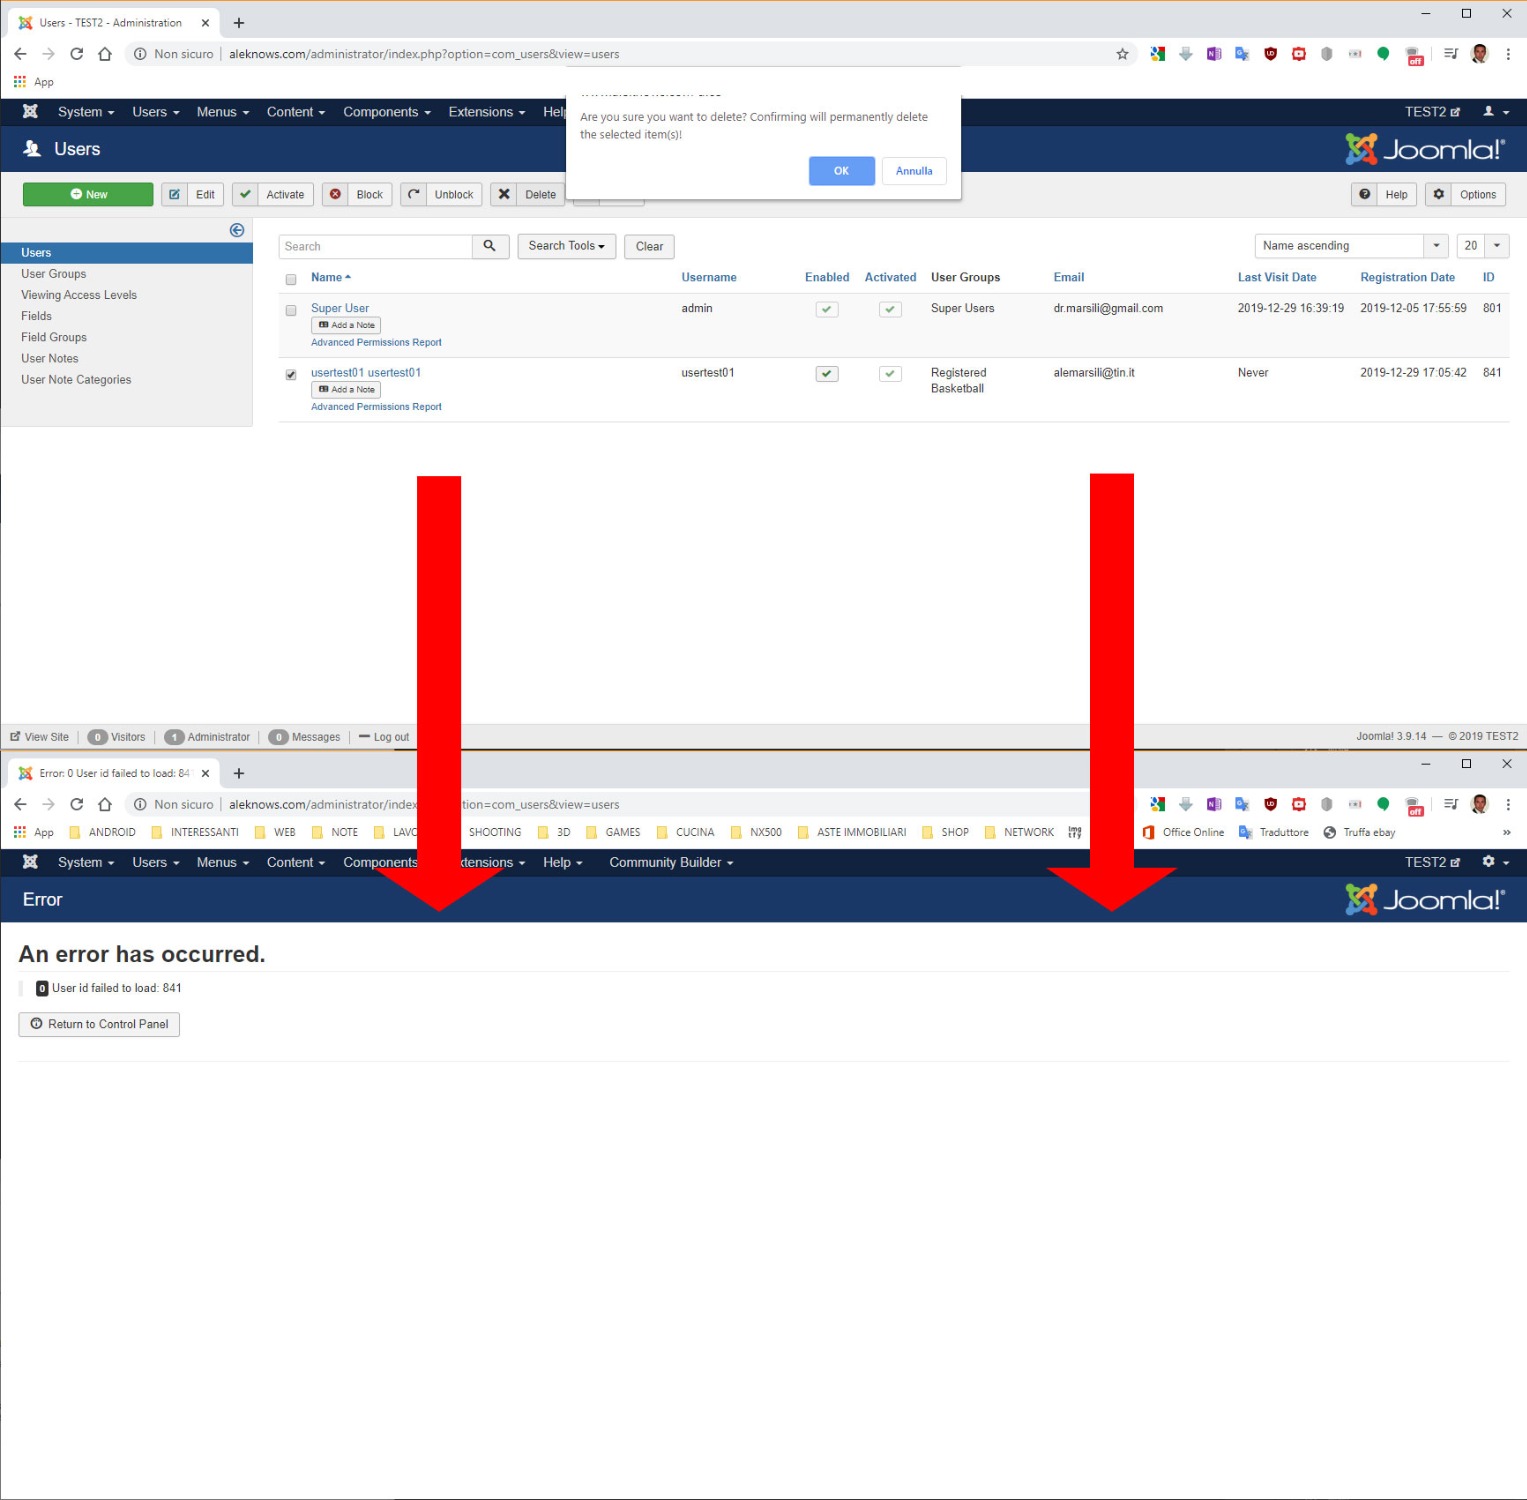Screen dimensions: 1527x1500
Task: Click the Clear search button
Action: 649,246
